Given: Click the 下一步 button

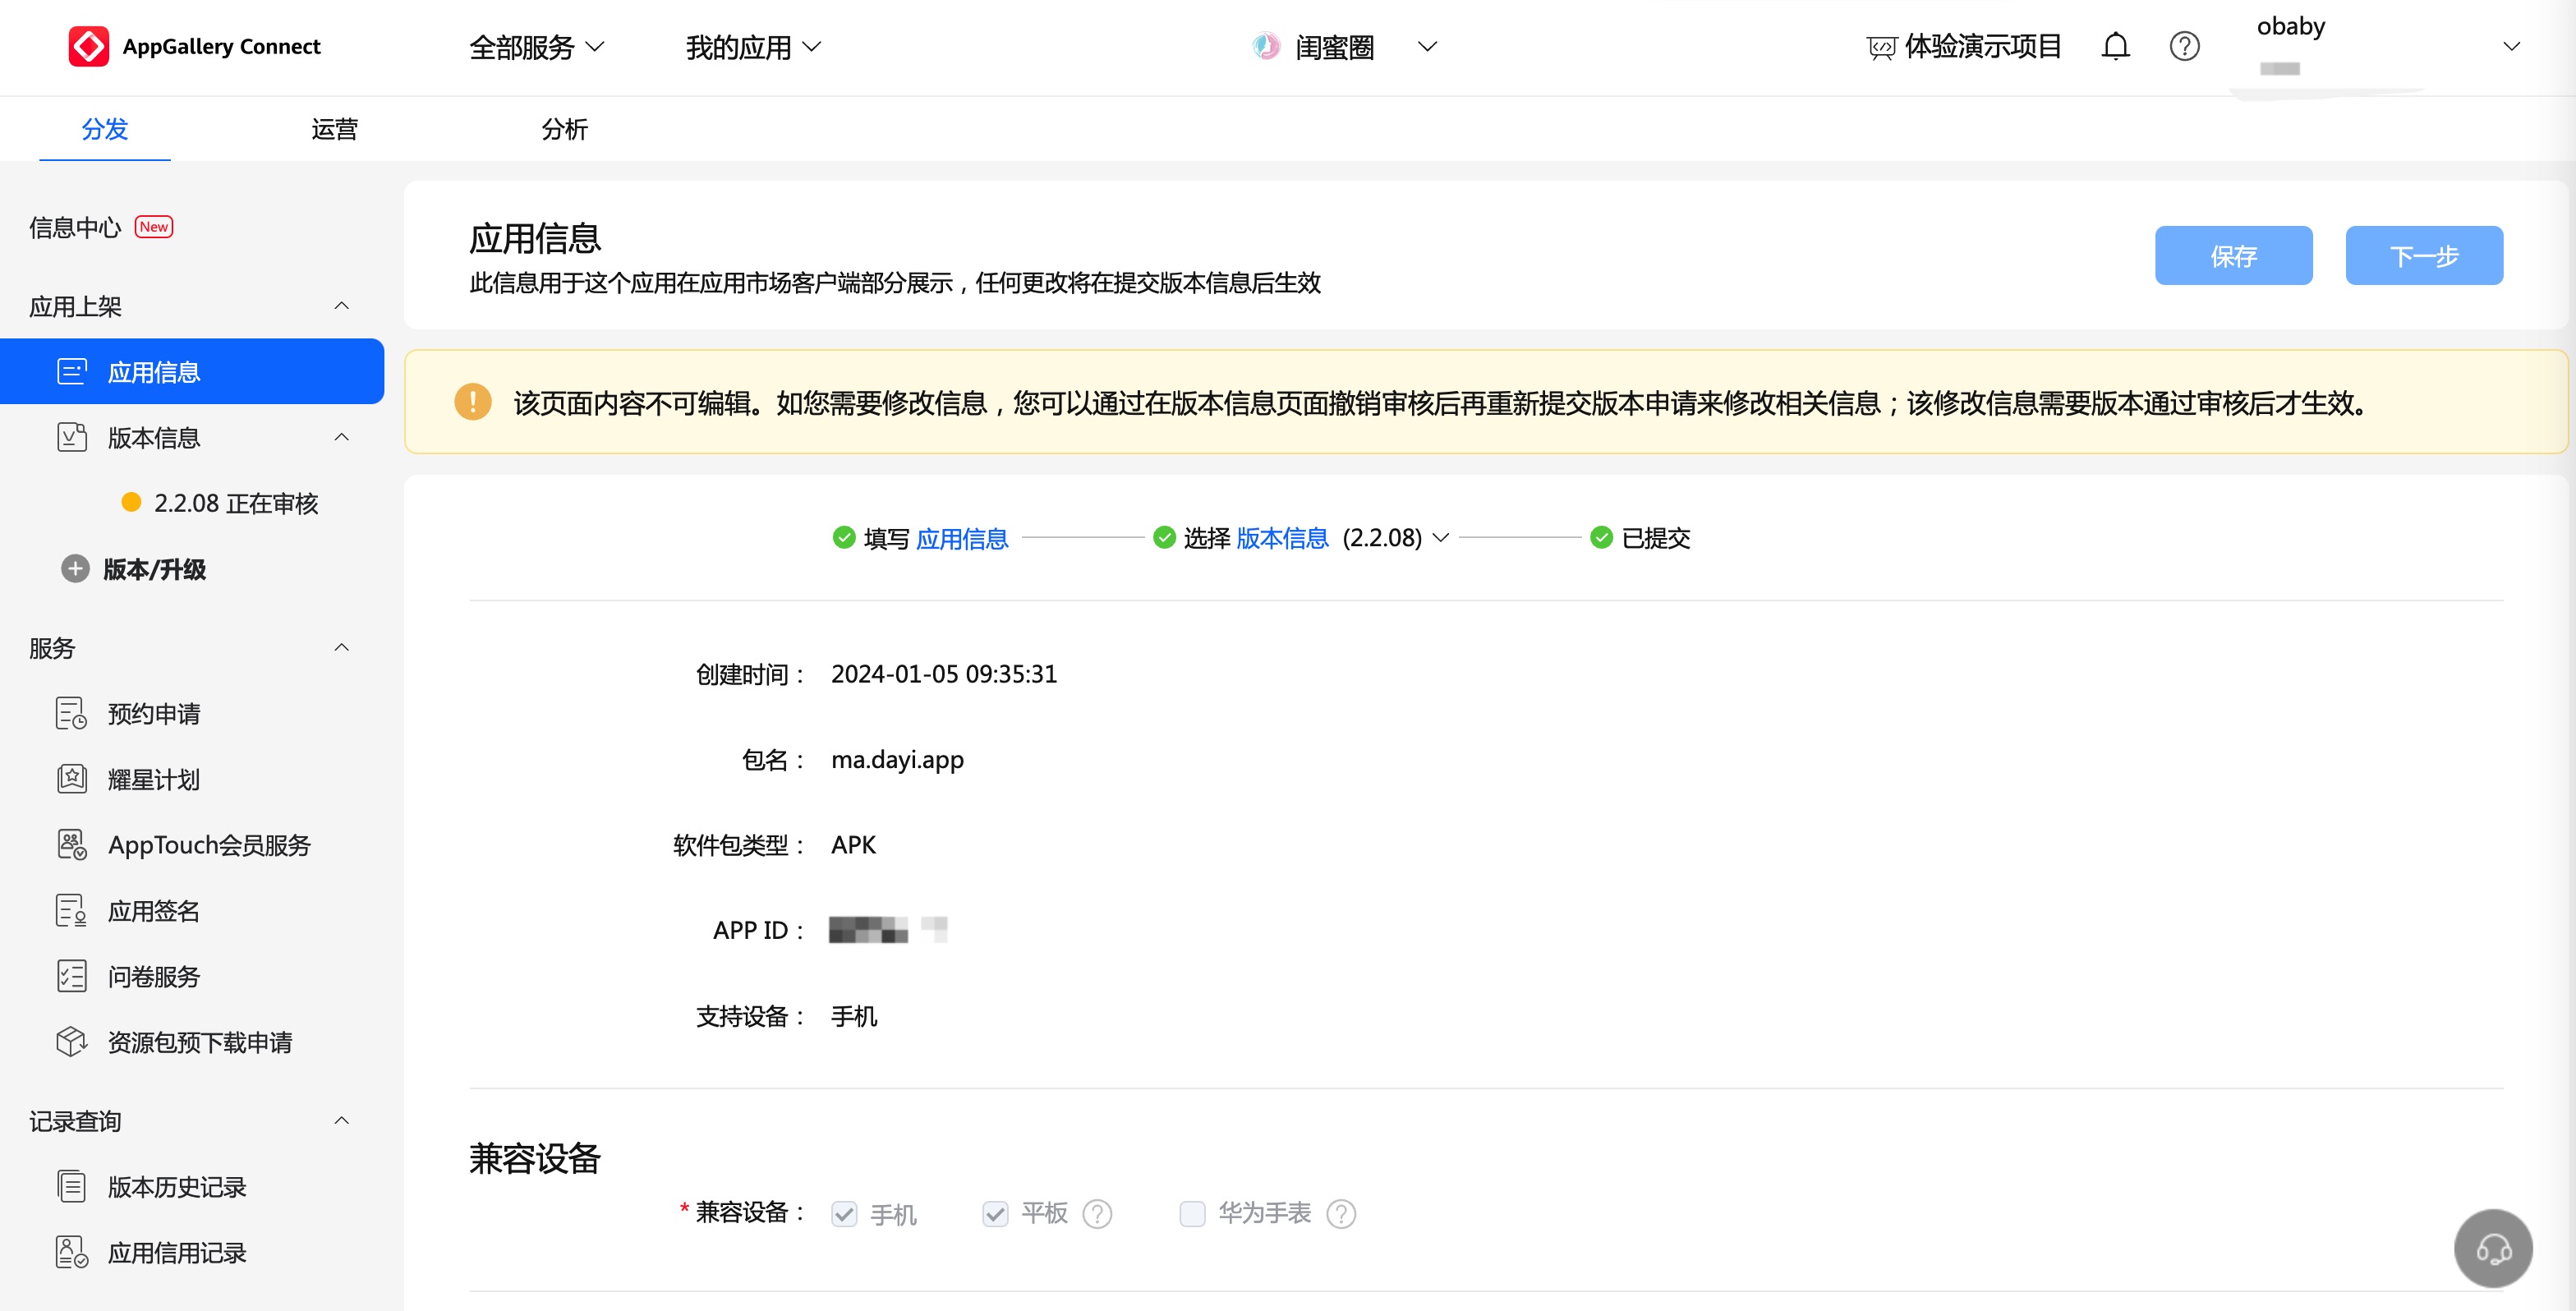Looking at the screenshot, I should coord(2423,256).
